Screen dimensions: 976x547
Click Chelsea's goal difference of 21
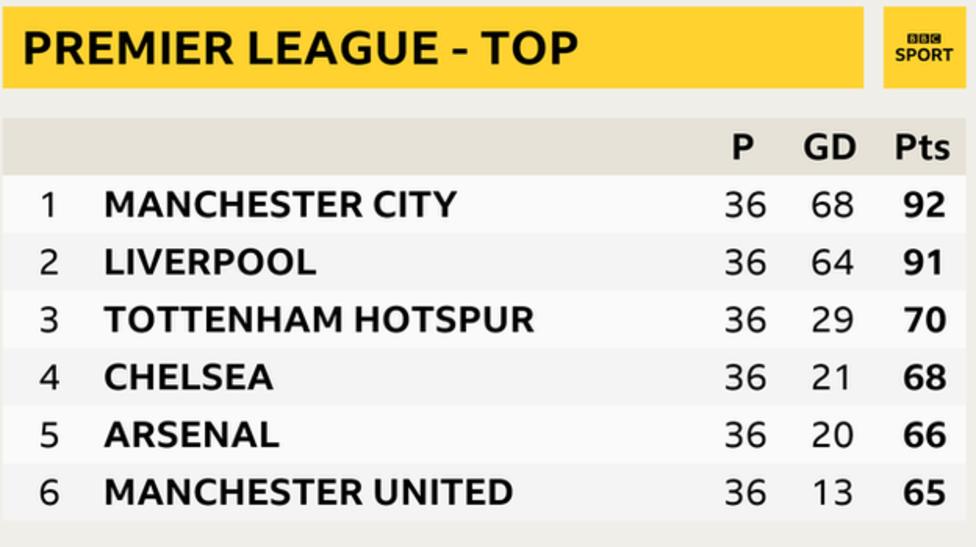(831, 378)
